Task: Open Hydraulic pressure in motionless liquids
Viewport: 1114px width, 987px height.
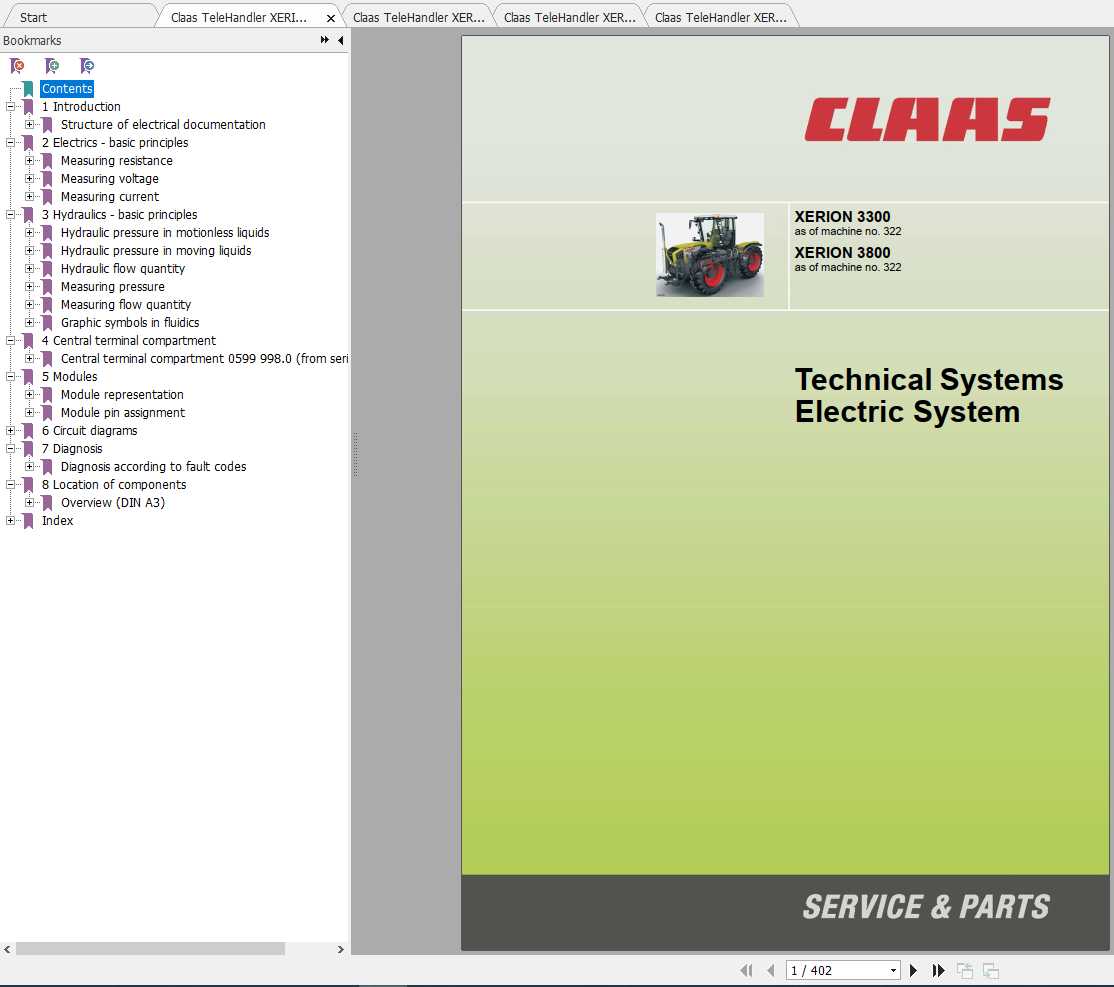Action: point(165,232)
